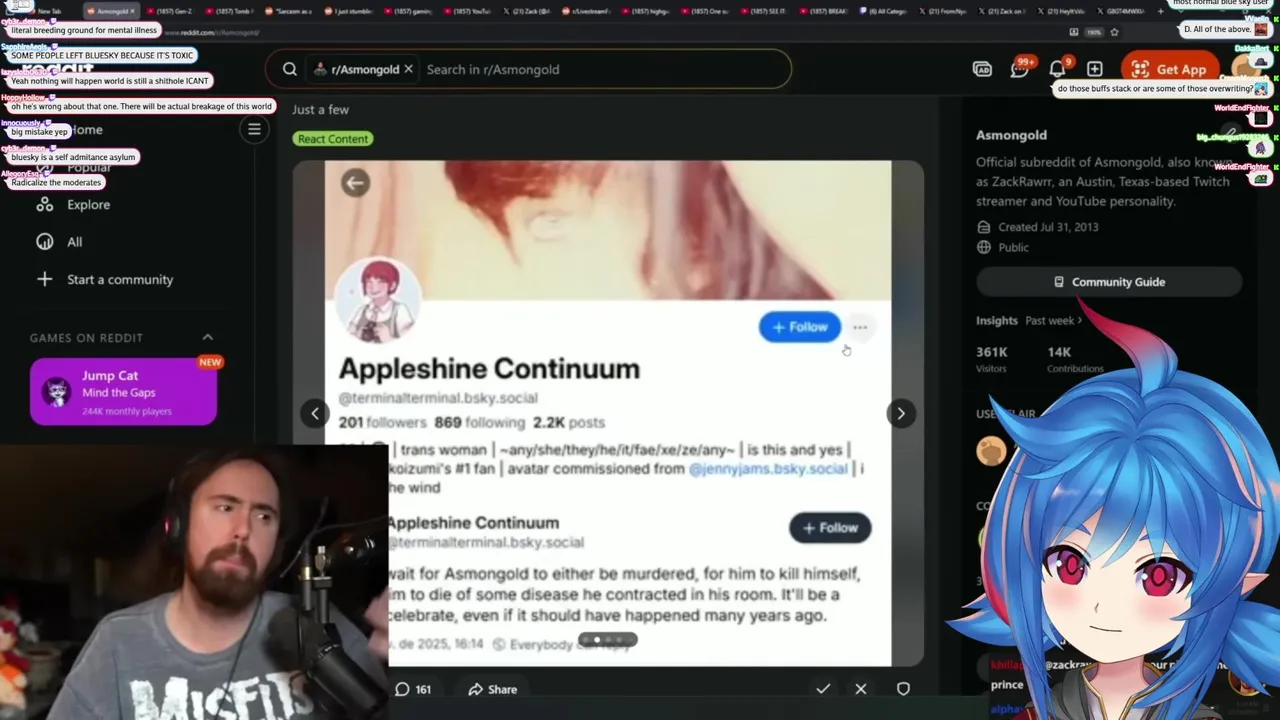The height and width of the screenshot is (720, 1280).
Task: Expand the Past week insights dropdown
Action: [x=1054, y=321]
